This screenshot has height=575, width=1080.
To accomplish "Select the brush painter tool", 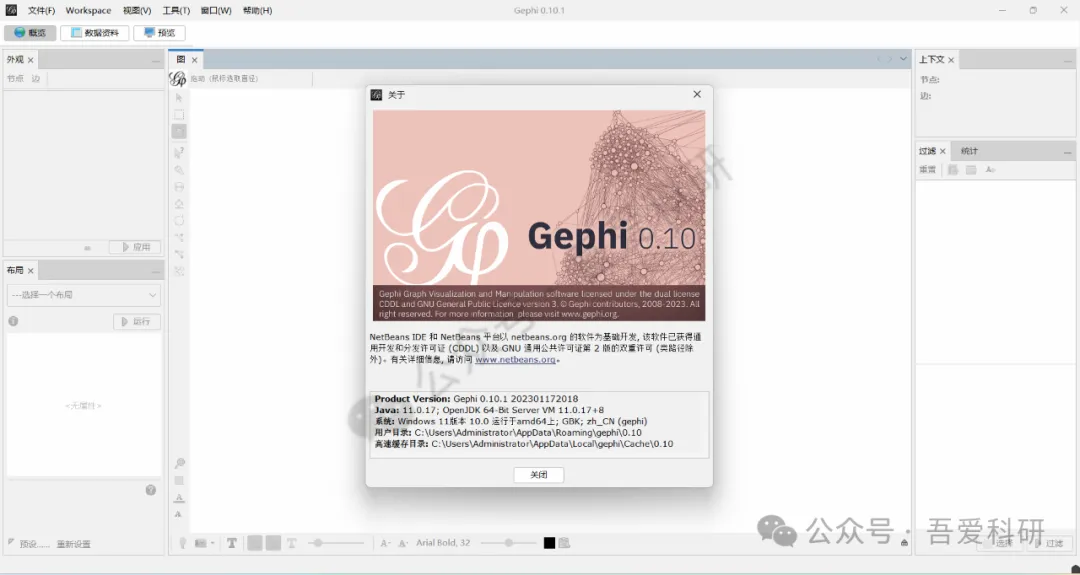I will (x=179, y=169).
